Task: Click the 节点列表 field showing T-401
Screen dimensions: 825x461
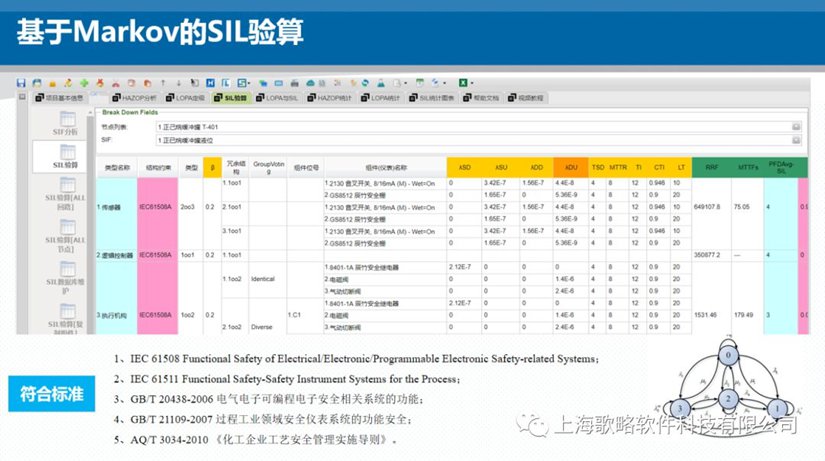Action: [474, 127]
